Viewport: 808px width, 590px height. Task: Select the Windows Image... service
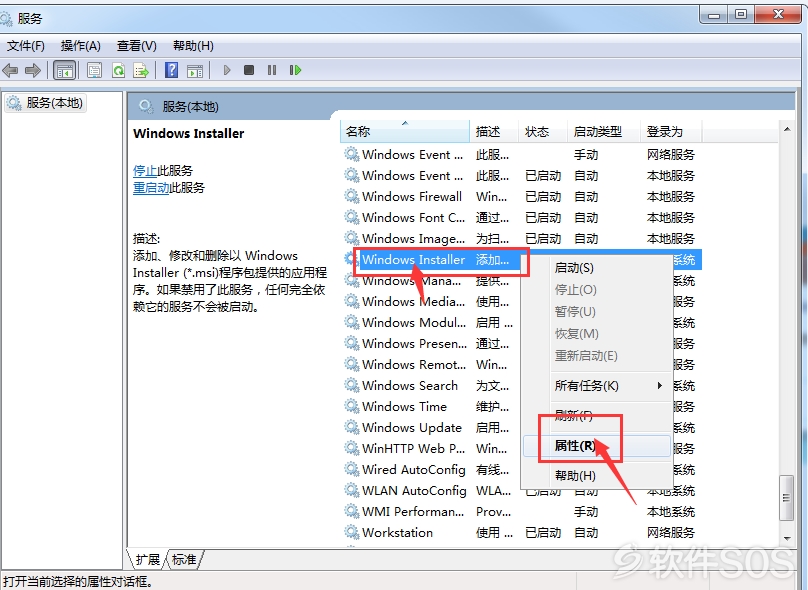pyautogui.click(x=413, y=239)
